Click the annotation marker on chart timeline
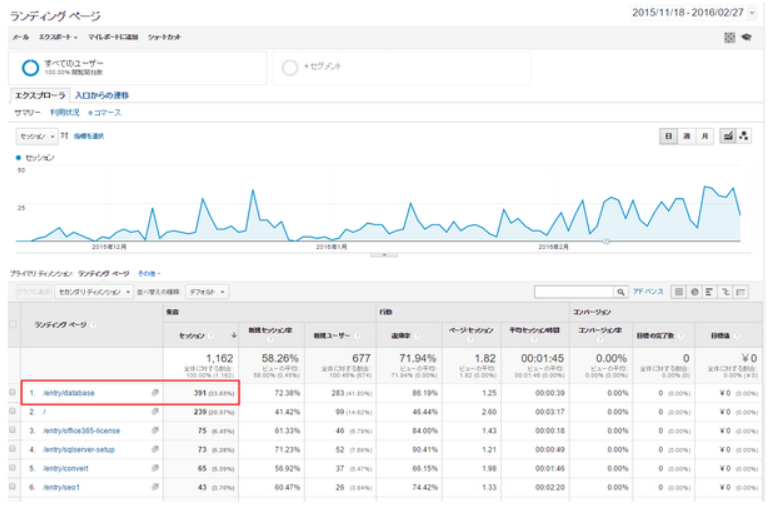 [x=606, y=241]
